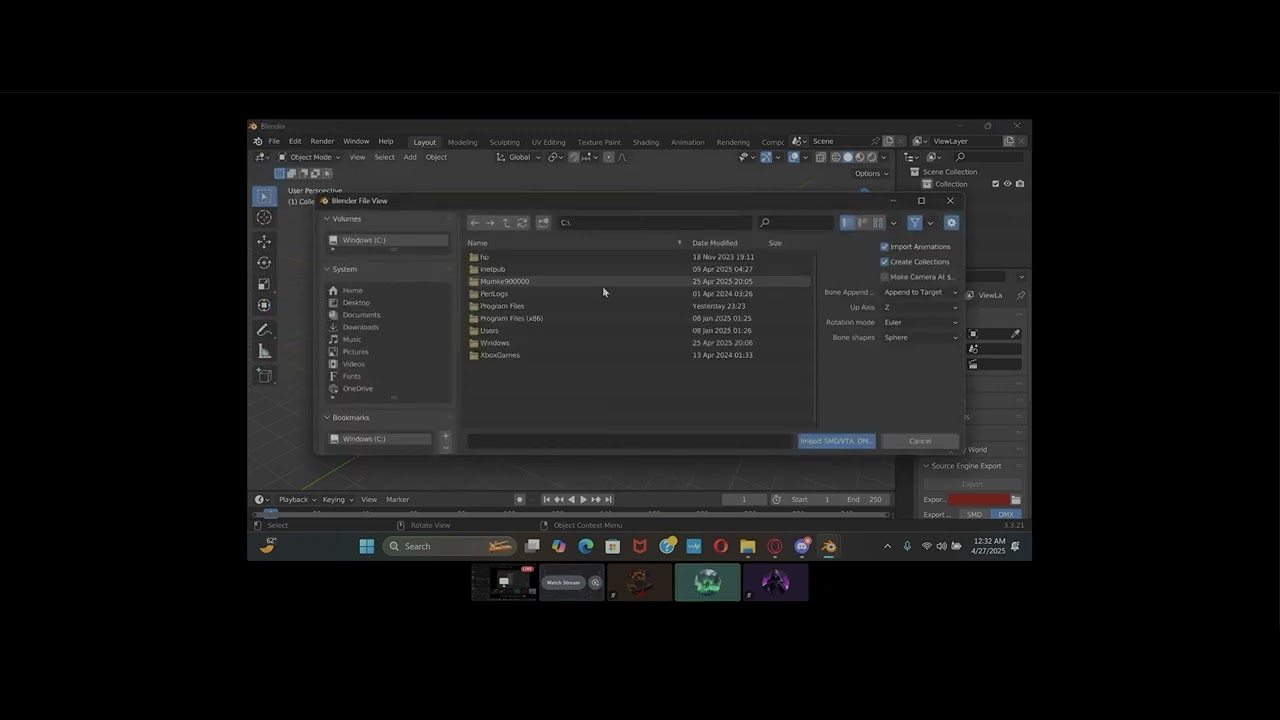Click the Windows Start button
1280x720 pixels.
pyautogui.click(x=367, y=546)
